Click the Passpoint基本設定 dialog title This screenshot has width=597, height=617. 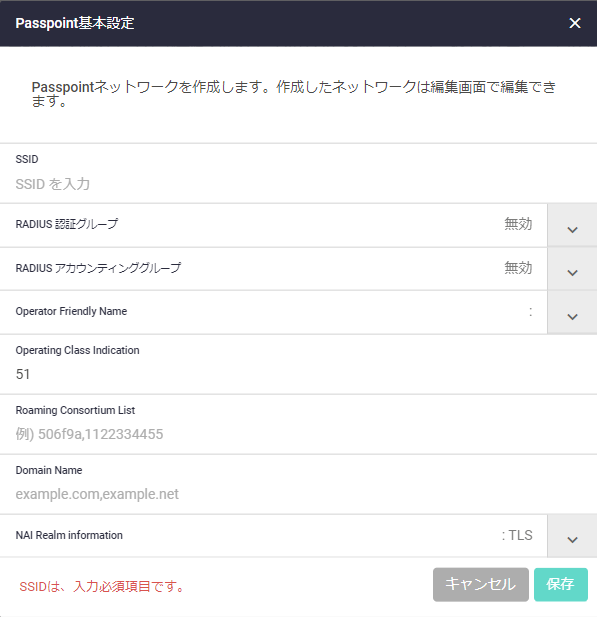click(75, 23)
